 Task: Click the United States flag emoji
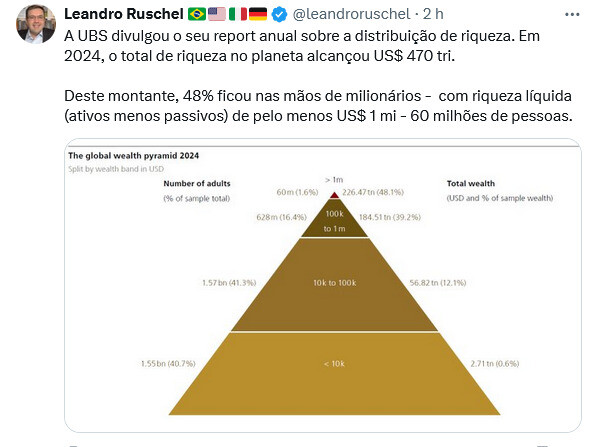[x=217, y=14]
